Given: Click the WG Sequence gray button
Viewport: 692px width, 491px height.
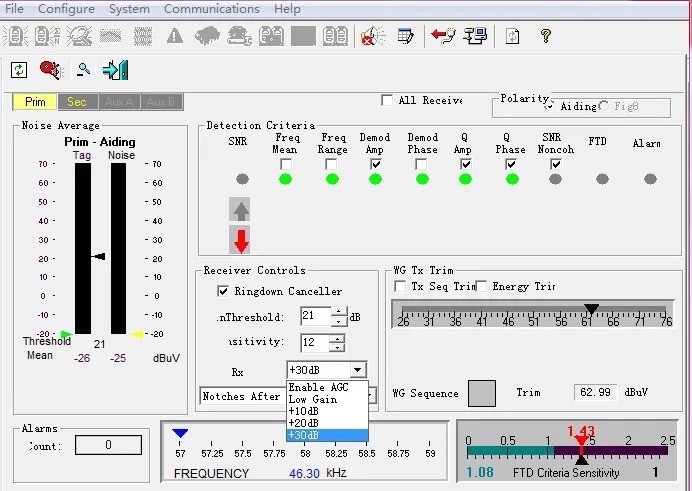Looking at the screenshot, I should tap(482, 393).
